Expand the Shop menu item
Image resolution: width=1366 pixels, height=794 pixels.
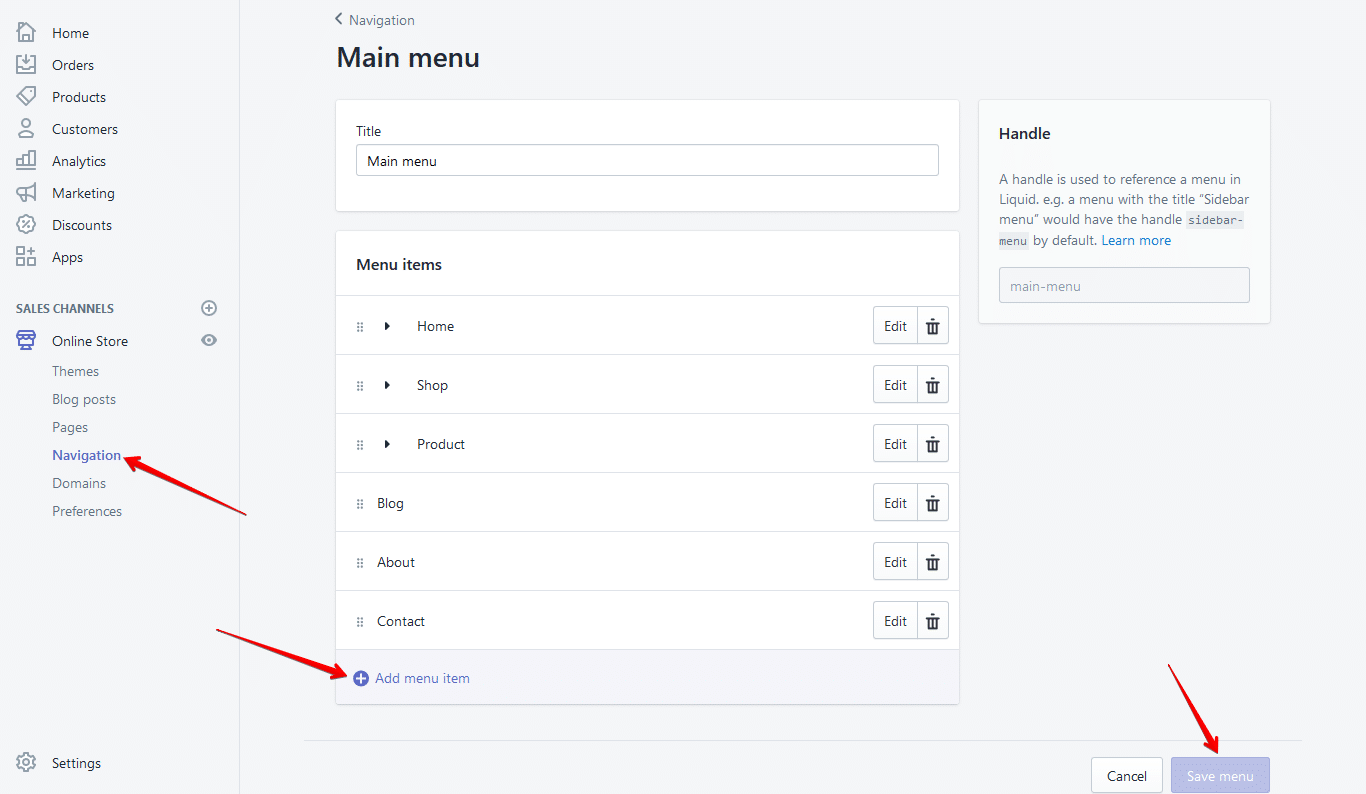388,384
